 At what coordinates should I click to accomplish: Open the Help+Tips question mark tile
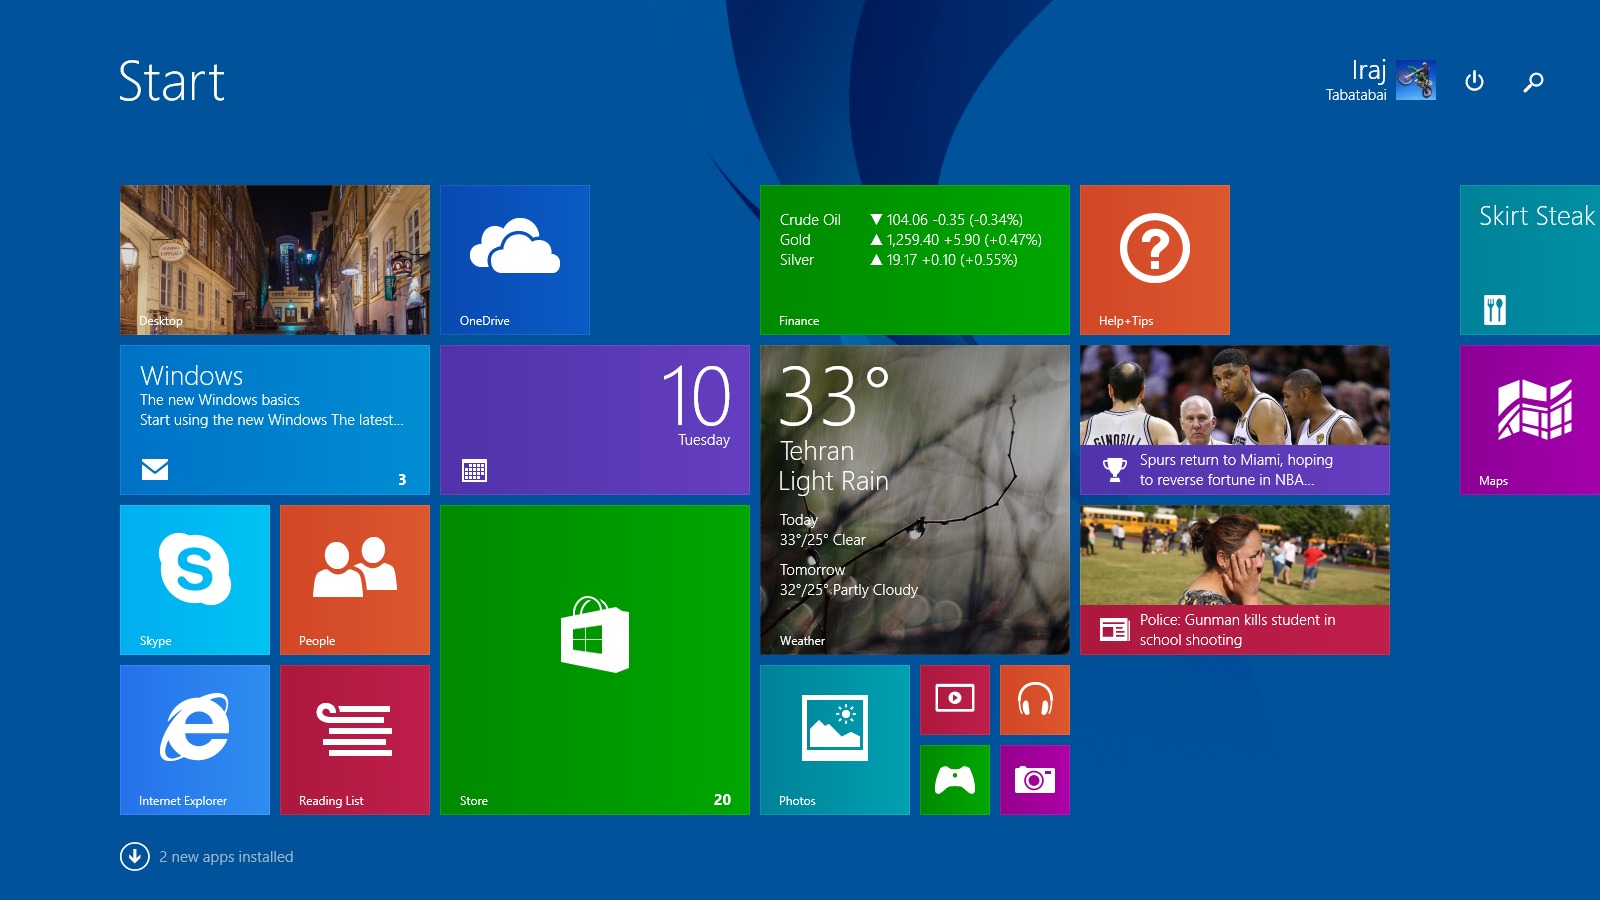[1155, 260]
